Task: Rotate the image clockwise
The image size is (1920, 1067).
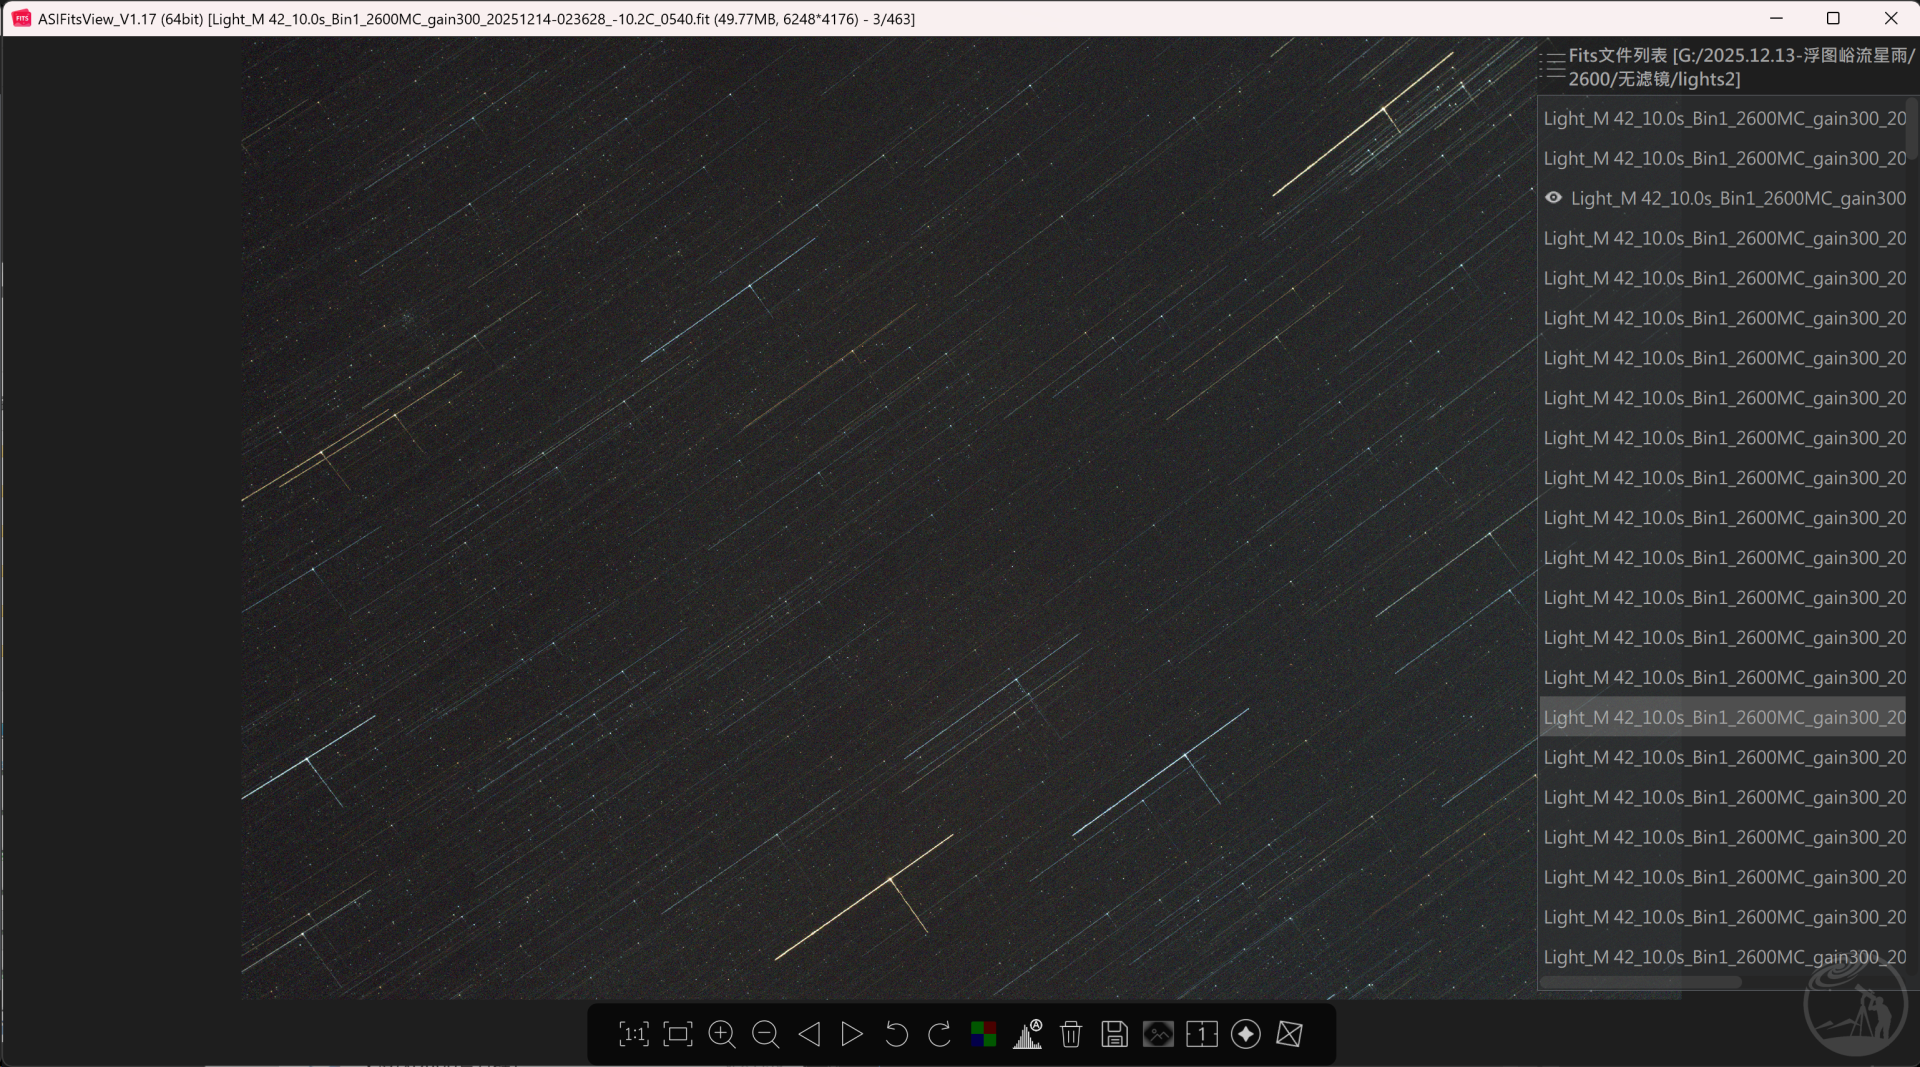Action: pos(939,1034)
